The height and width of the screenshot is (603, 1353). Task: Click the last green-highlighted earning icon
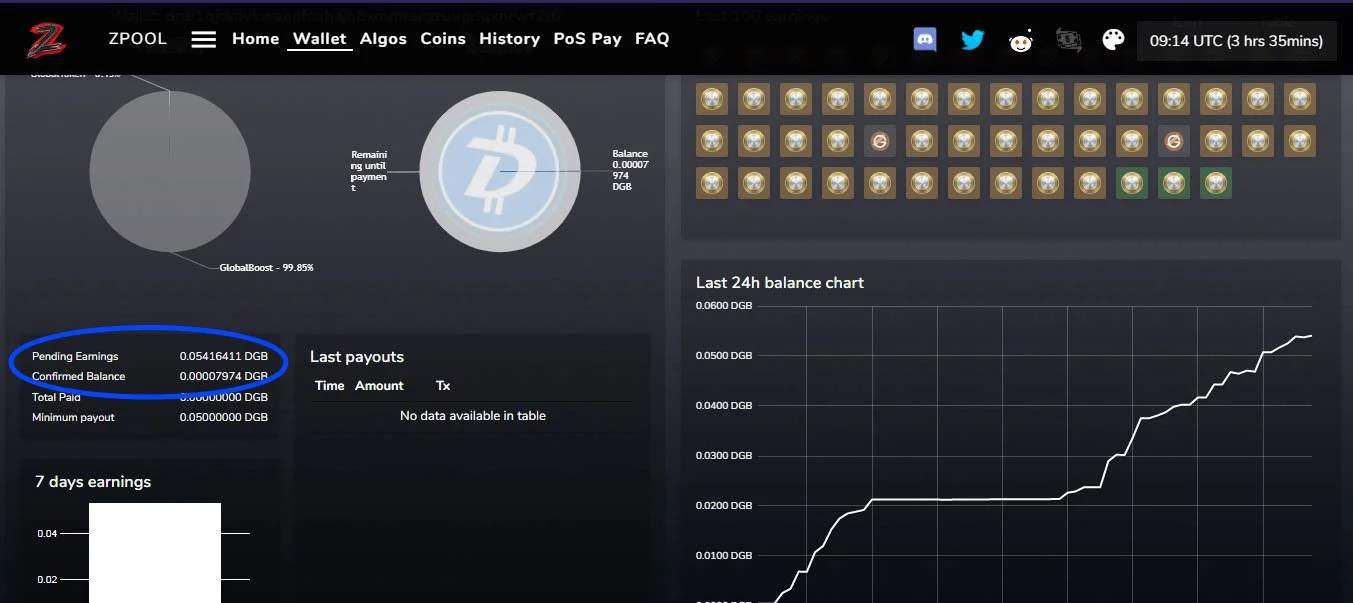click(x=1215, y=183)
